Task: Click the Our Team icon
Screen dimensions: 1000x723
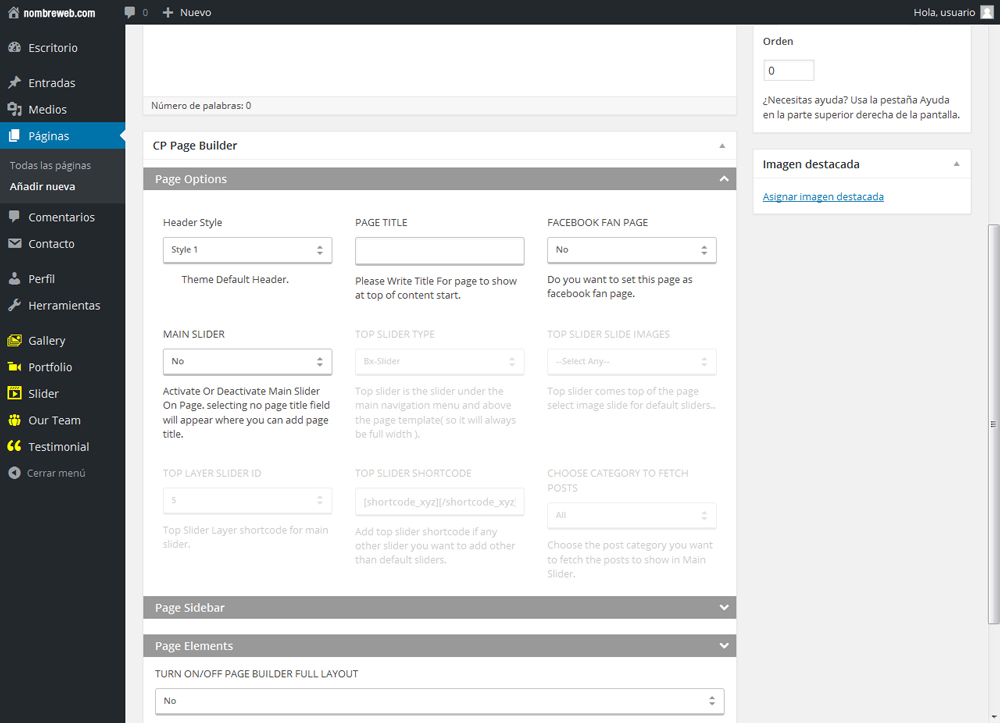Action: point(14,421)
